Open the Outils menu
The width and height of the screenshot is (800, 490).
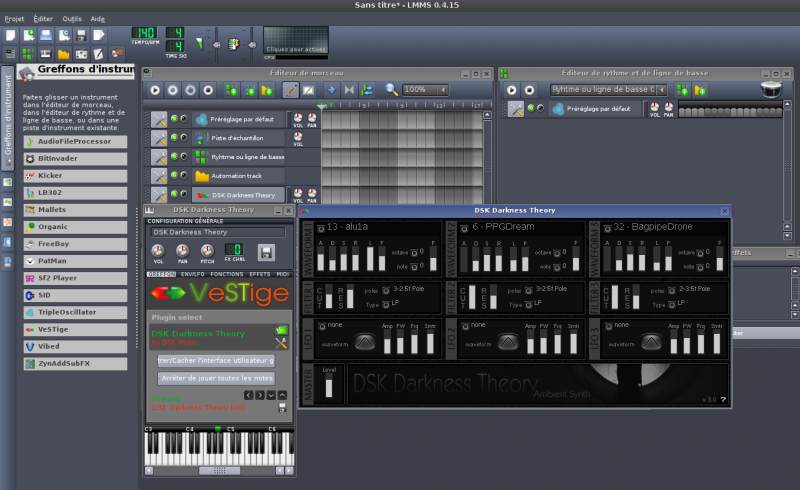point(72,19)
